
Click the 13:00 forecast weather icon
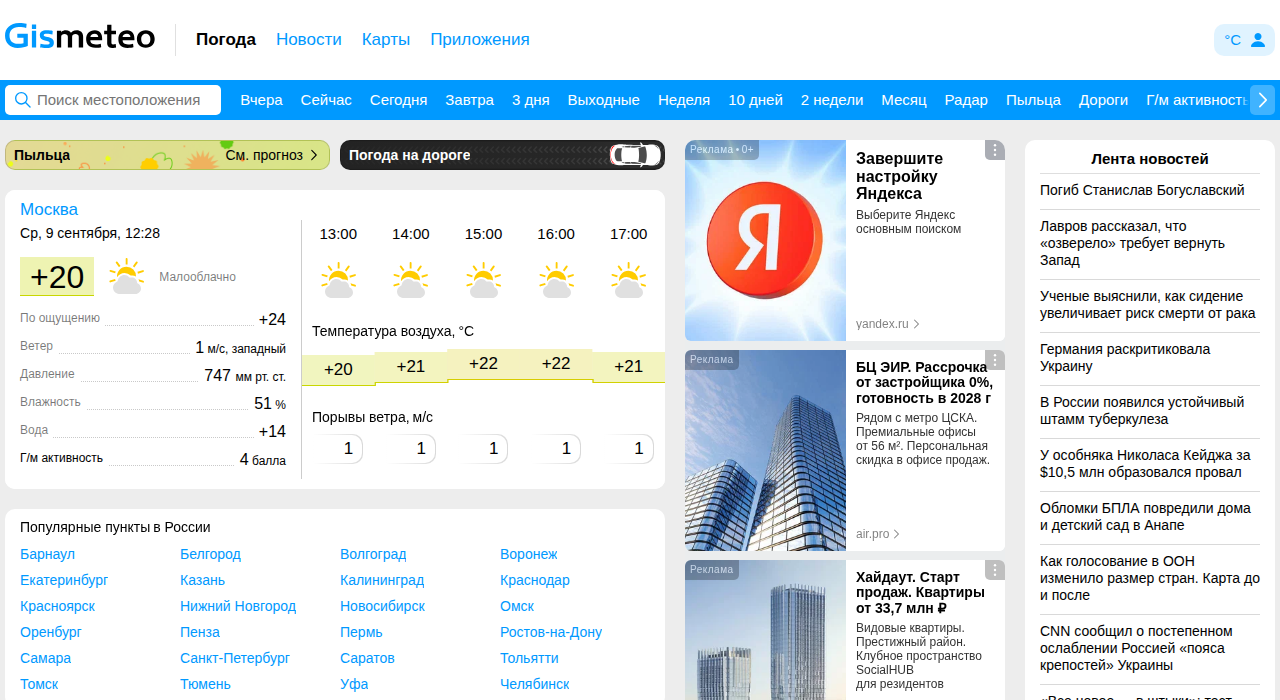point(338,281)
